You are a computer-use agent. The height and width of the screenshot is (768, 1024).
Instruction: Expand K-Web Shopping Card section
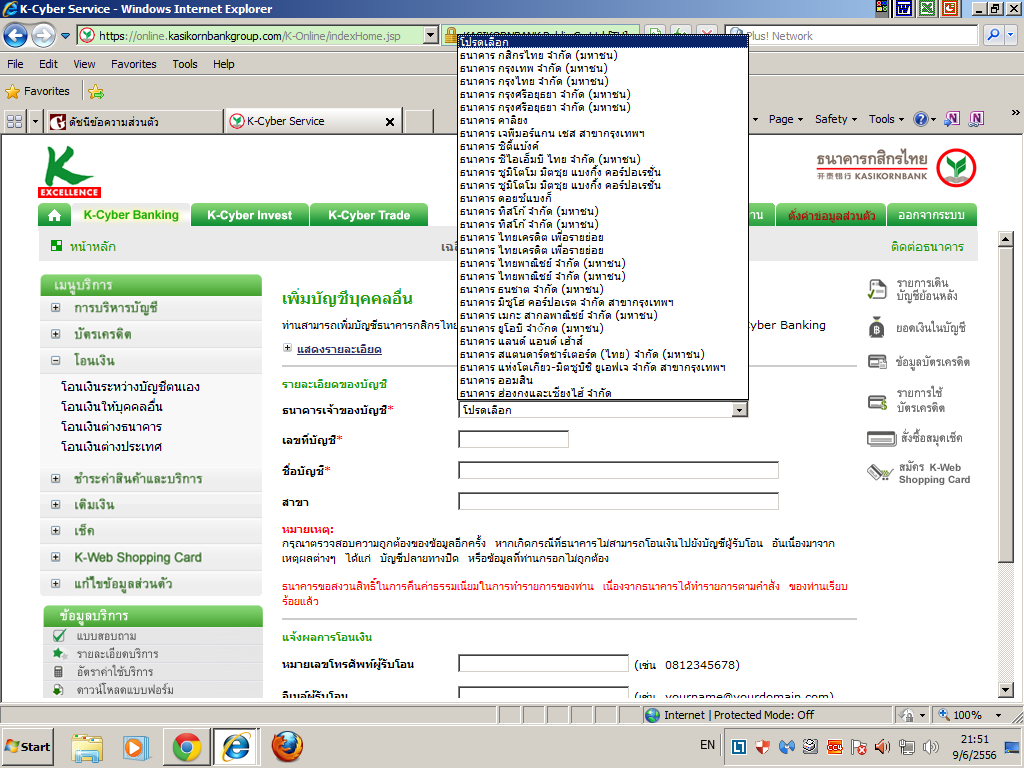coord(56,557)
